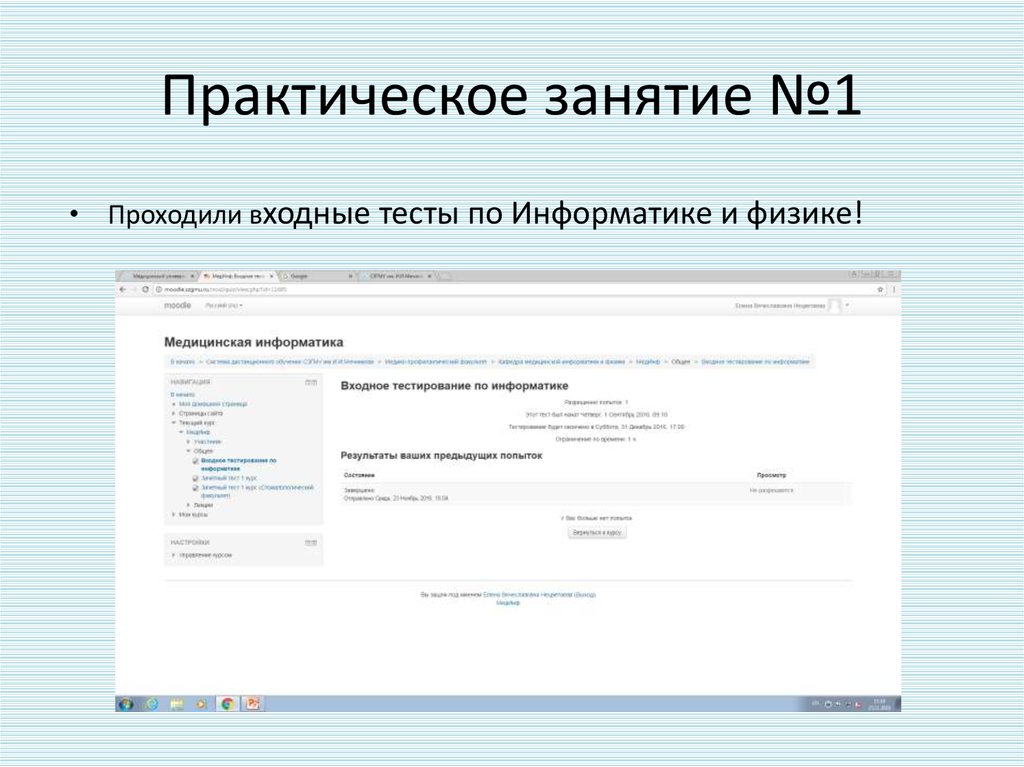
Task: Click the Выход logout link
Action: click(588, 595)
